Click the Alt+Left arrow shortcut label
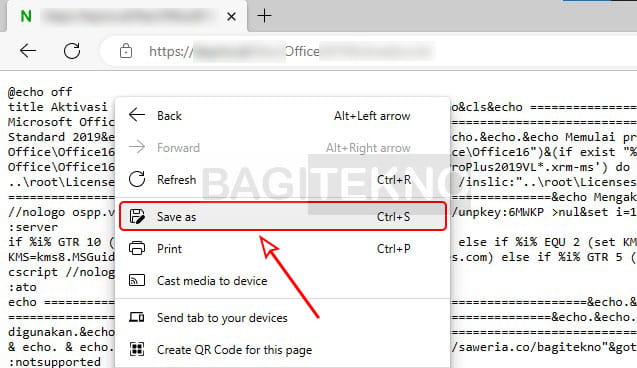 tap(372, 116)
